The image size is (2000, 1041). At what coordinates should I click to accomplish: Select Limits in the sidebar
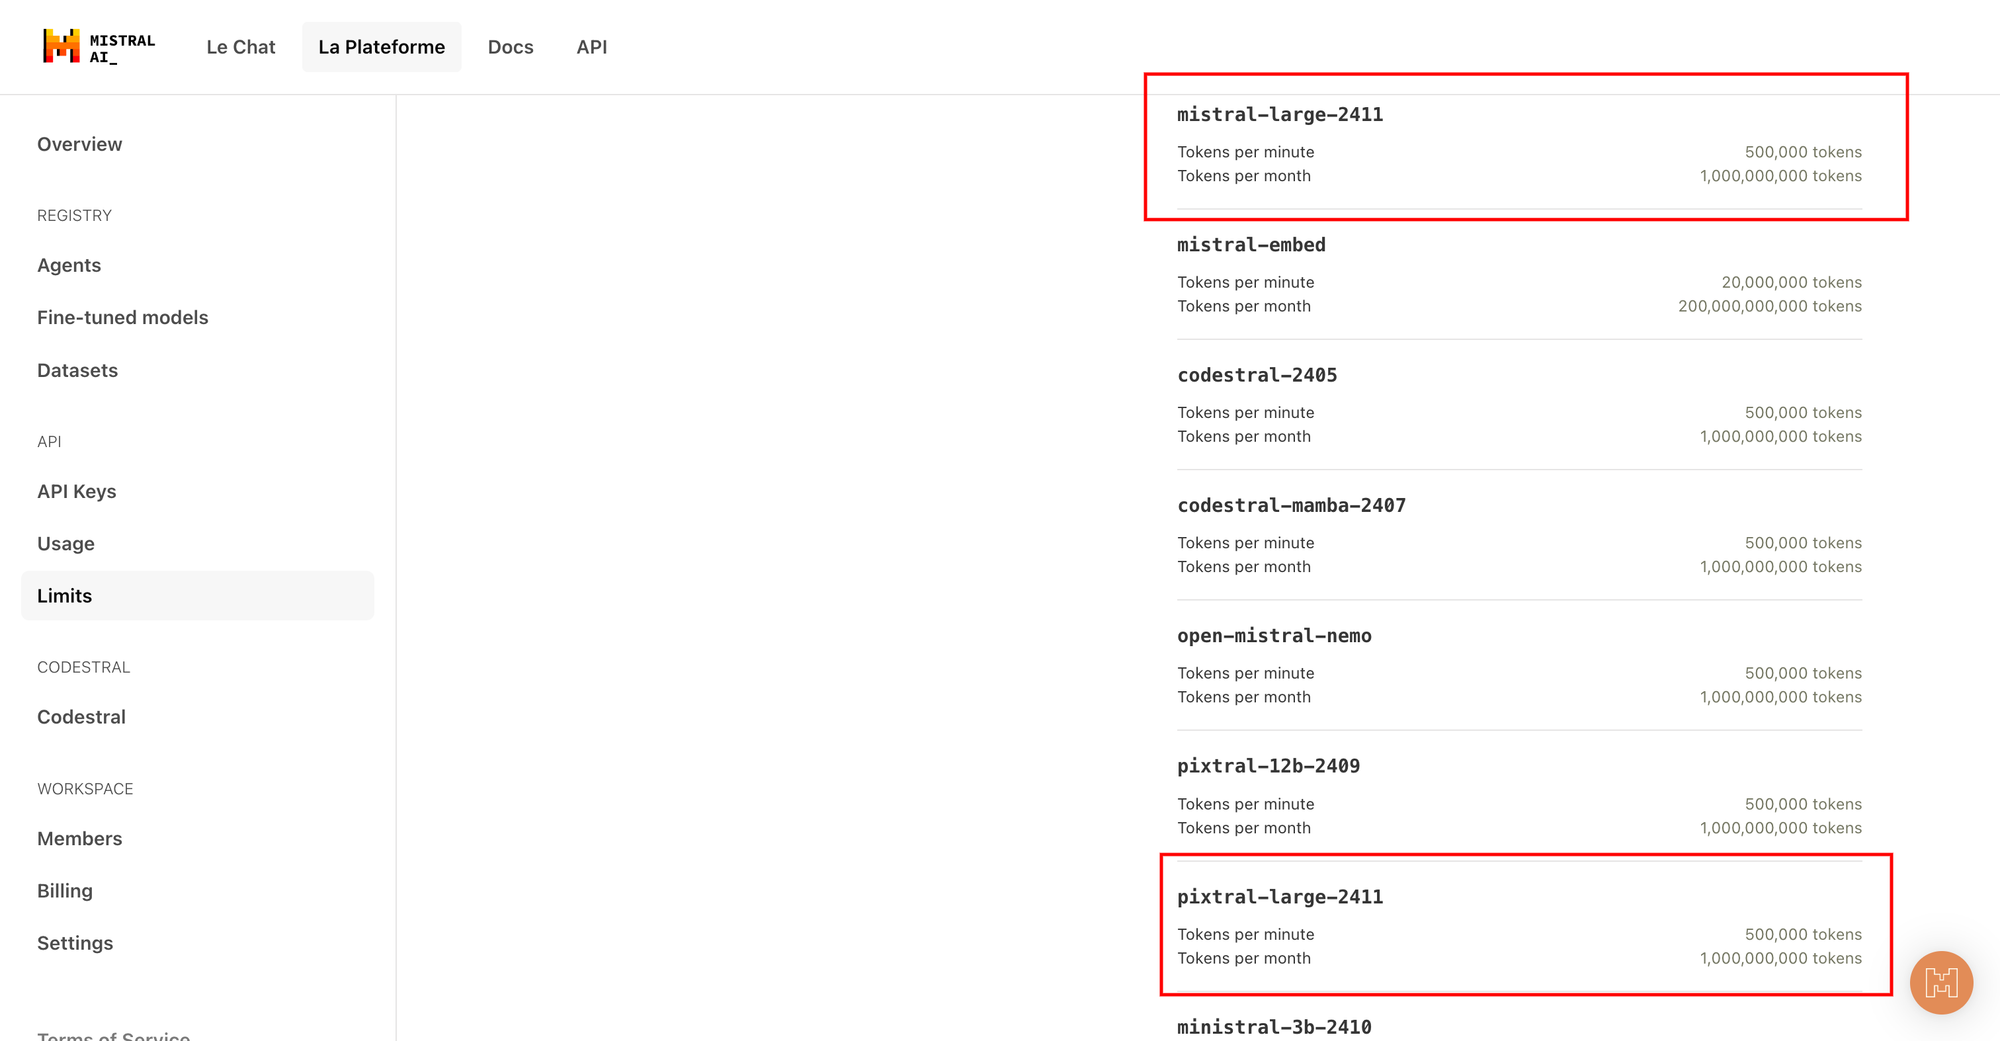(x=198, y=596)
